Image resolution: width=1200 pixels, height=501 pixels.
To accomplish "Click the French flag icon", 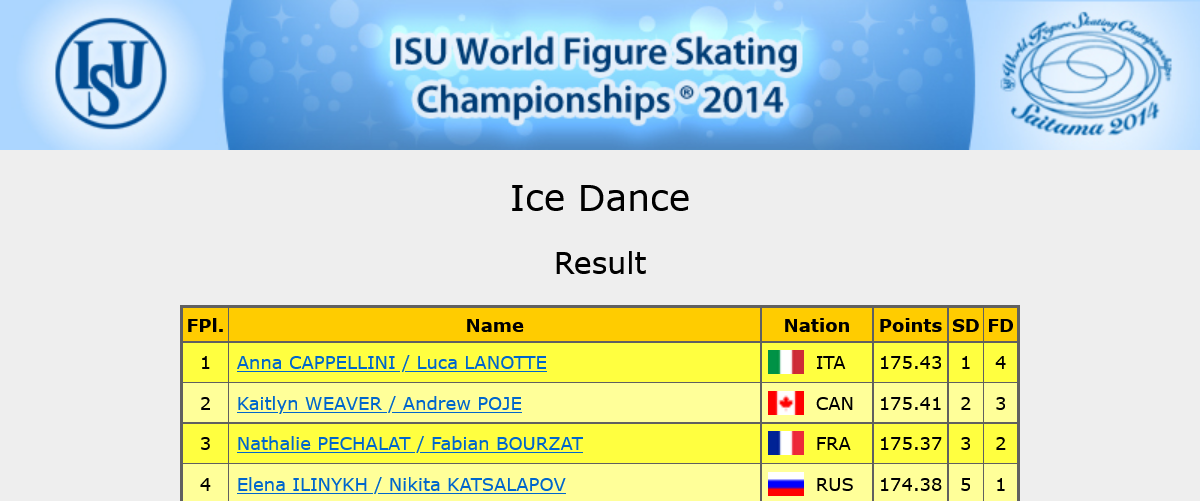I will 785,444.
